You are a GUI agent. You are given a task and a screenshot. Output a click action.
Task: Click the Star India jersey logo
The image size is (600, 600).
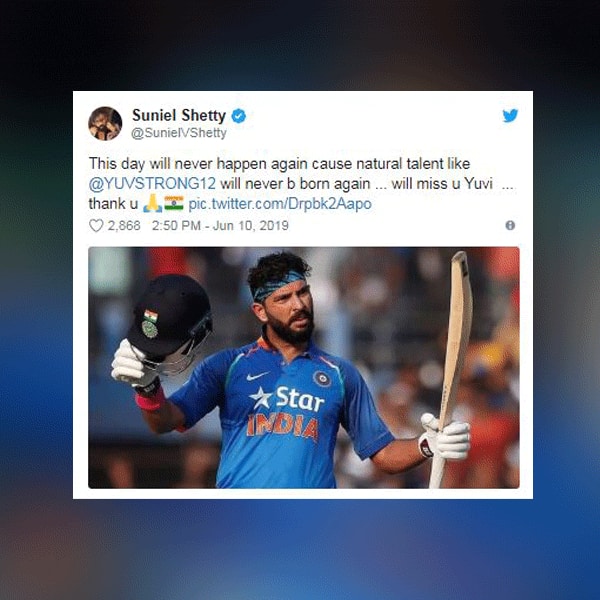[286, 413]
